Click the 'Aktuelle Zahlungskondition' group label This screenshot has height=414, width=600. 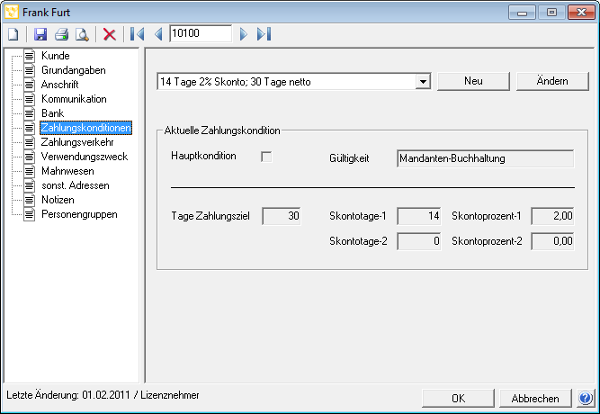point(222,130)
